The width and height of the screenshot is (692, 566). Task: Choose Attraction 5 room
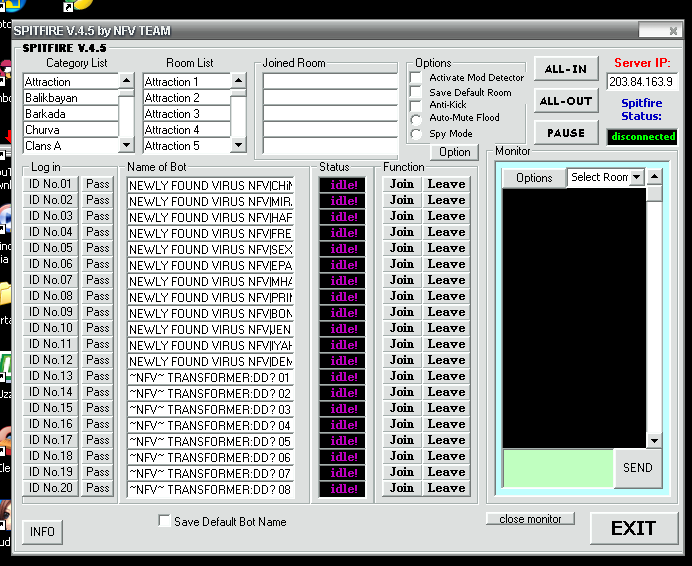187,145
